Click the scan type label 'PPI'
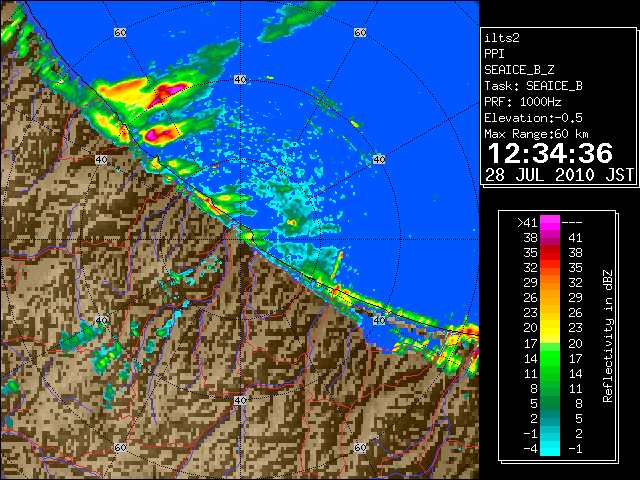 point(494,54)
